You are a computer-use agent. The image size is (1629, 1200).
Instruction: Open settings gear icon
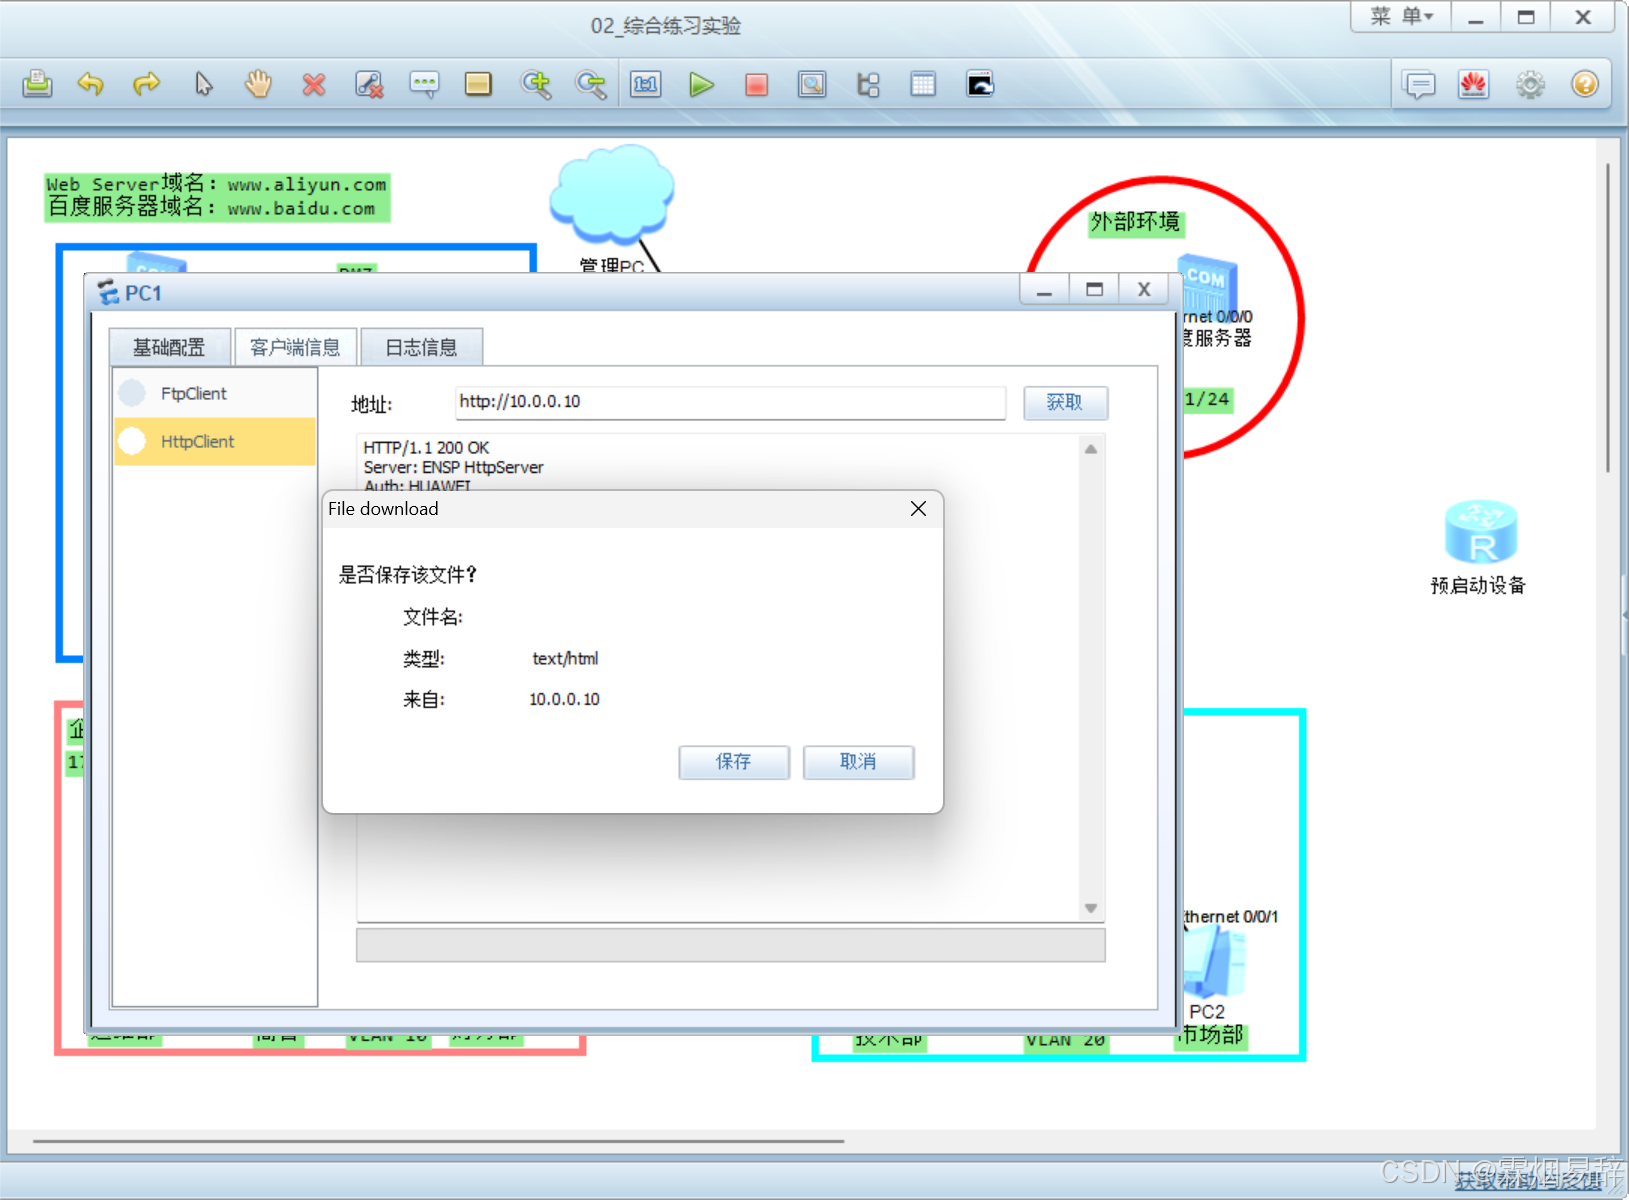[x=1530, y=84]
